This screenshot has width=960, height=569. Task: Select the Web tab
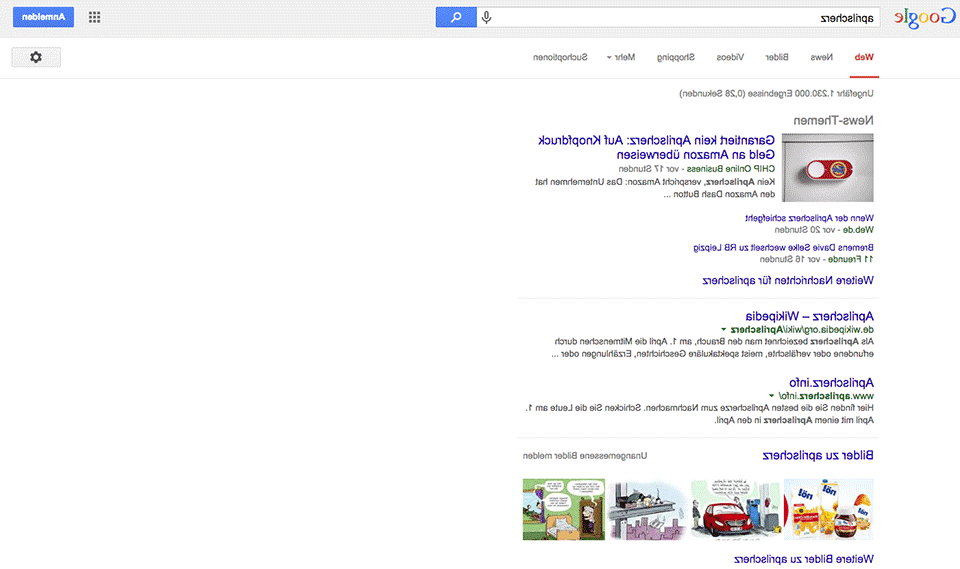click(x=864, y=57)
